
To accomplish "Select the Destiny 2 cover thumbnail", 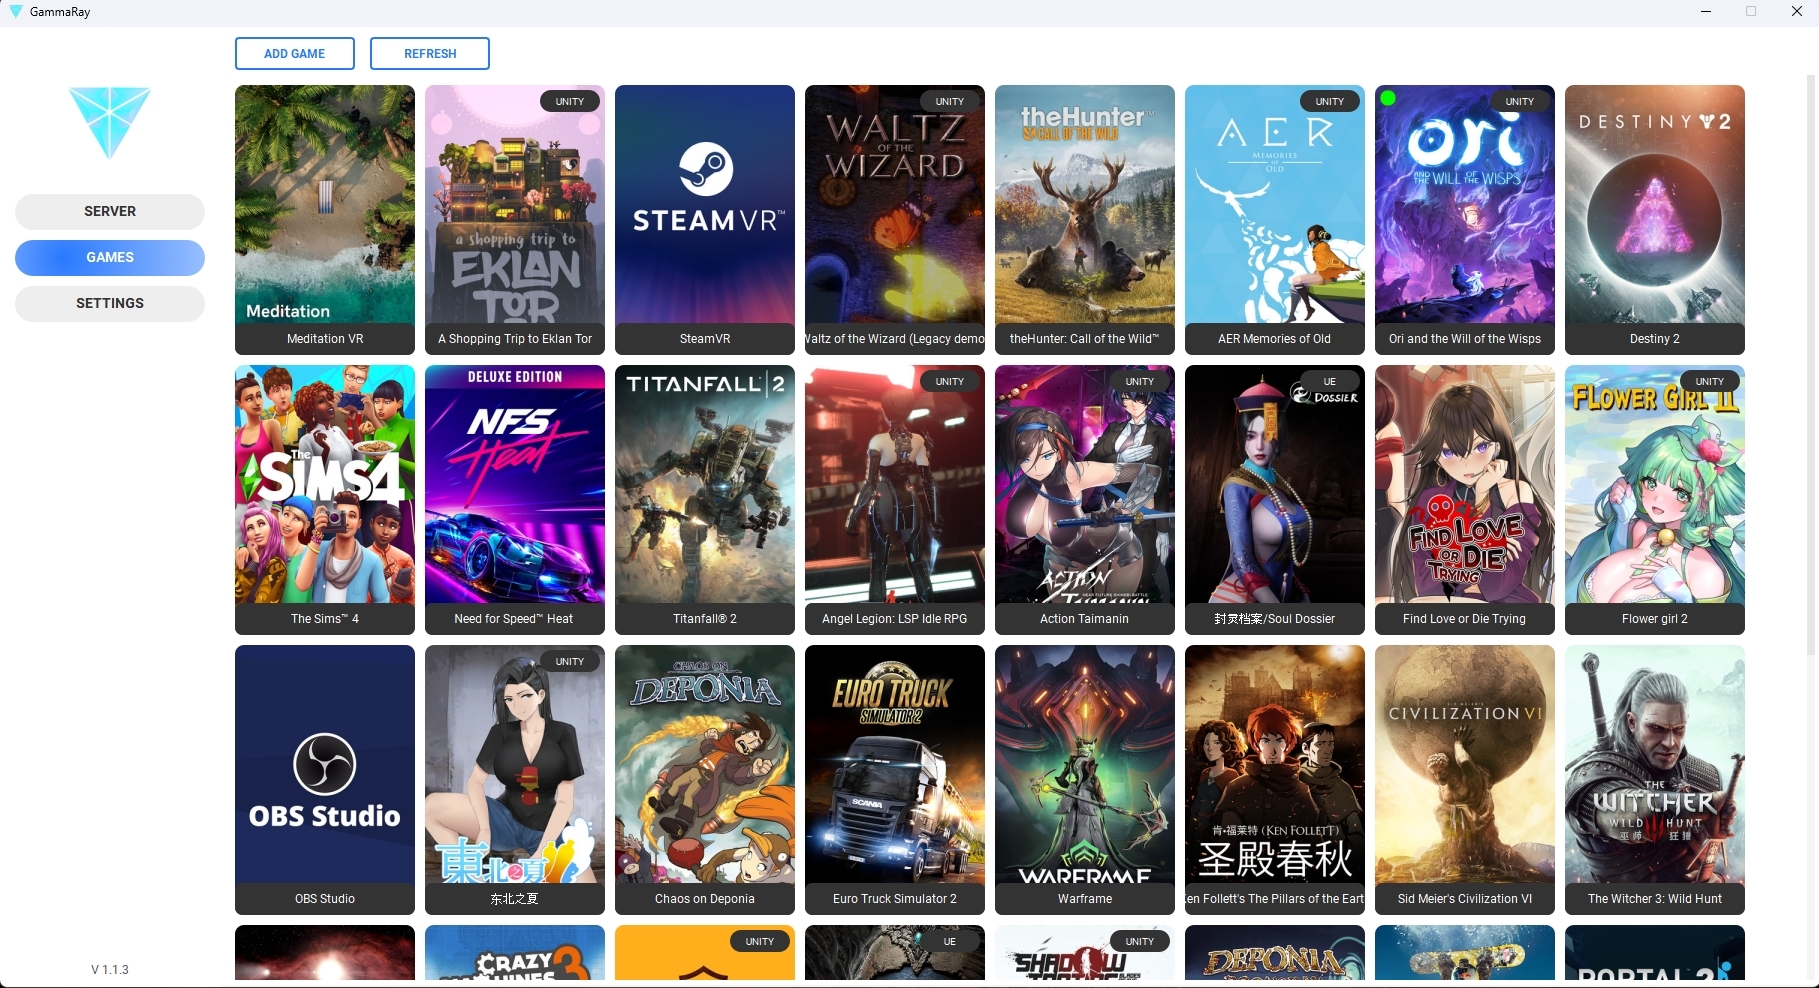I will point(1654,205).
